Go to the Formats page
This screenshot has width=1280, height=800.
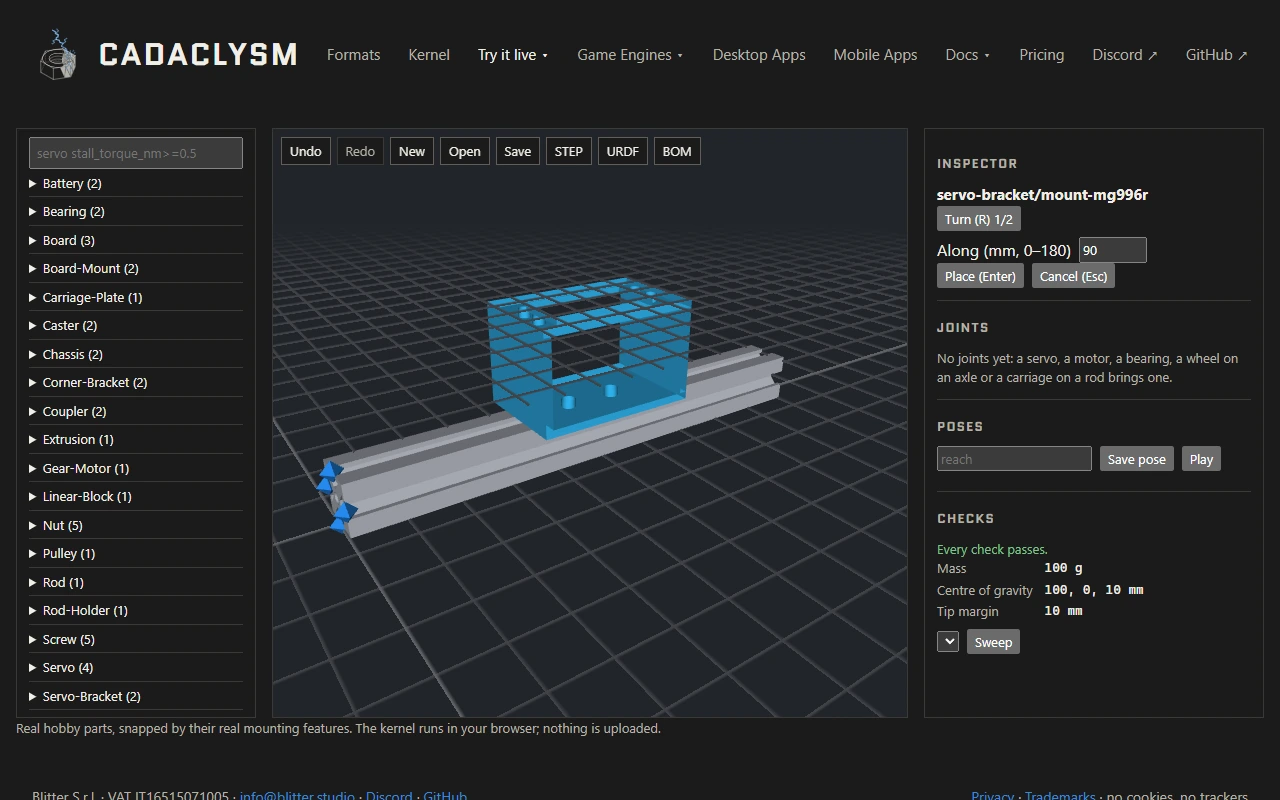coord(354,55)
